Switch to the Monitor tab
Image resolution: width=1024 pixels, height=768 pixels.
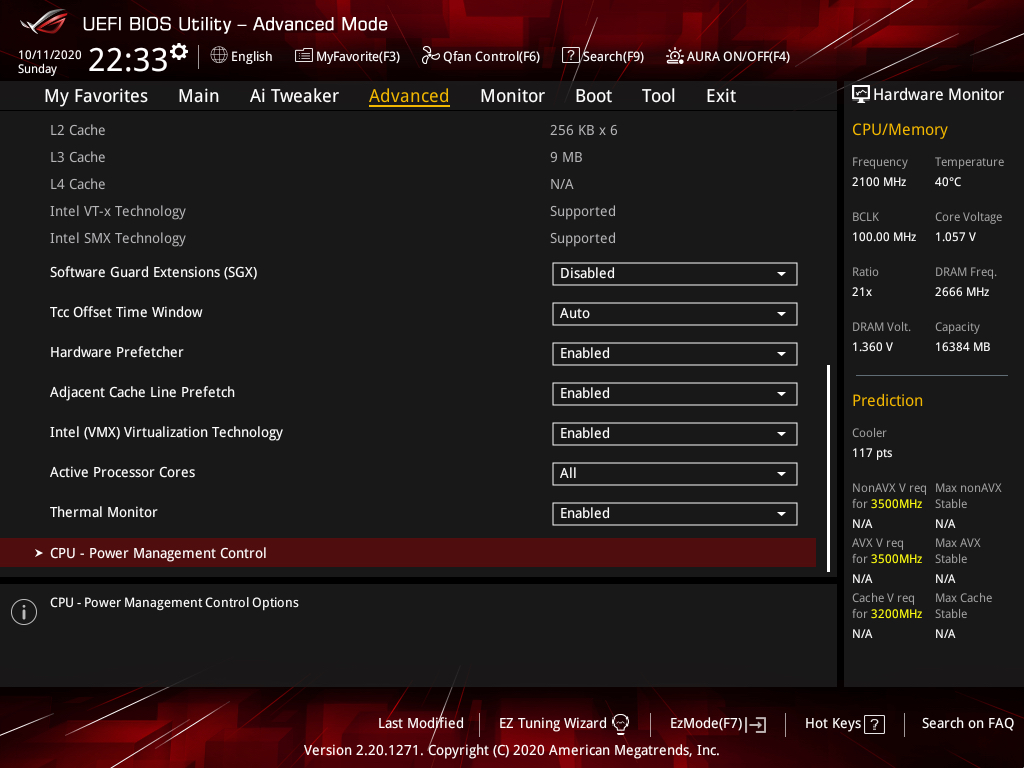point(512,96)
